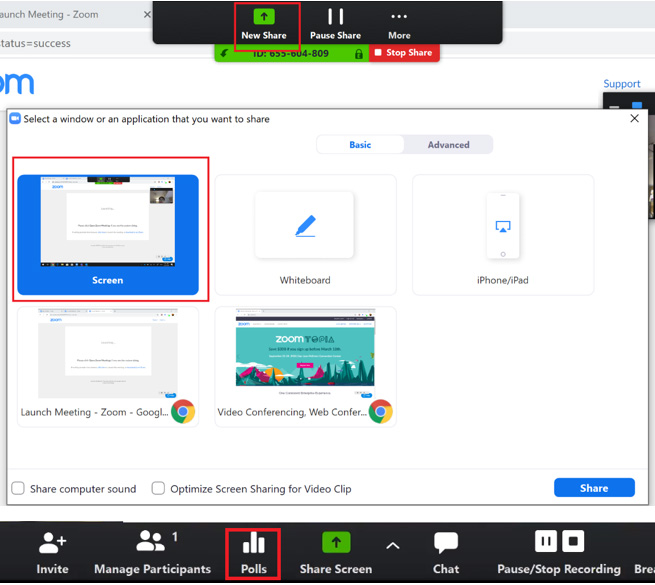Click the browser address bar URL
Screen dimensions: 655x585
coord(35,43)
